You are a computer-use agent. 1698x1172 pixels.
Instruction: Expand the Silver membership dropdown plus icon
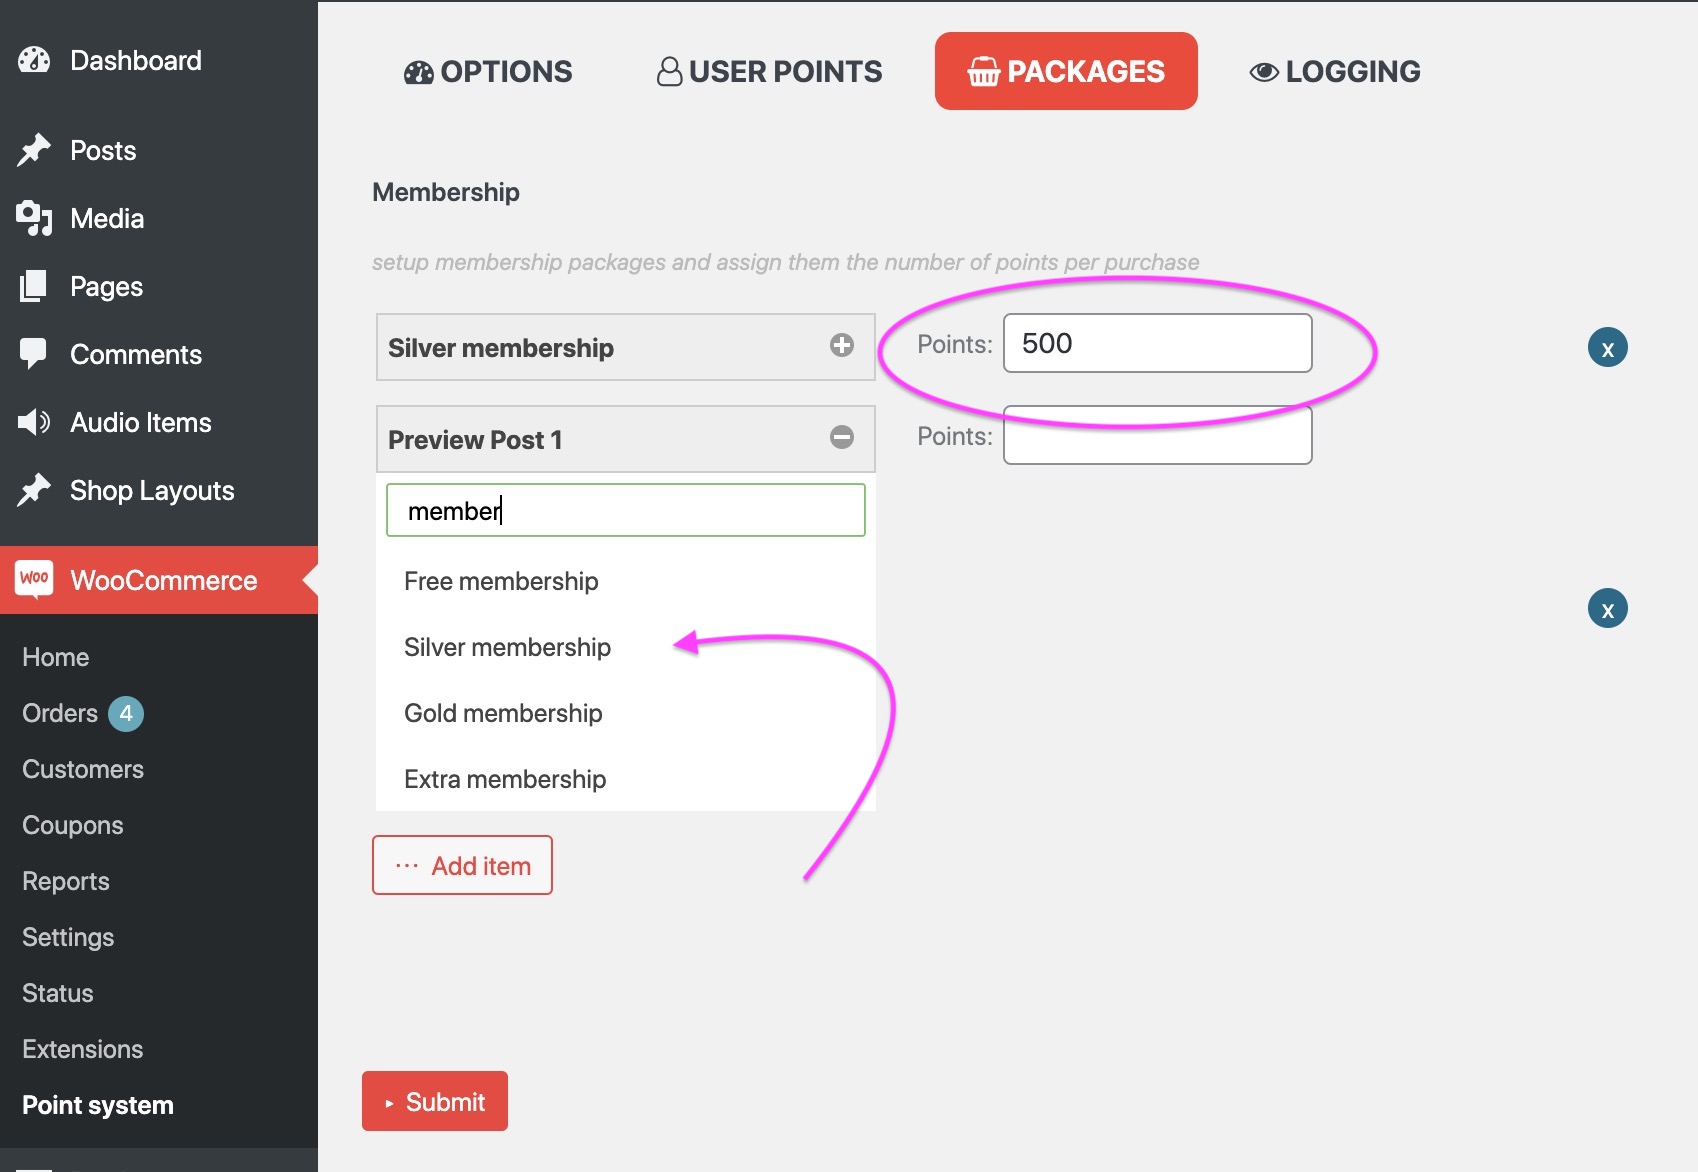(x=842, y=345)
